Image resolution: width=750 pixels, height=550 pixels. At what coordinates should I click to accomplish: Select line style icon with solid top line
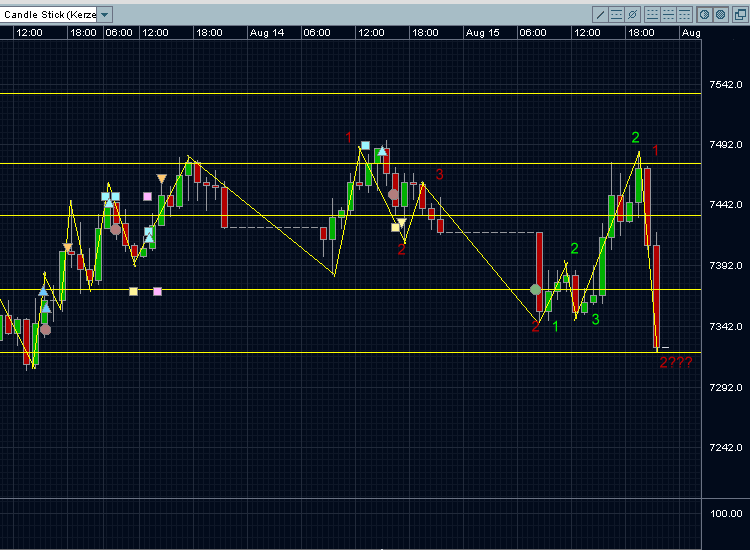pos(684,14)
